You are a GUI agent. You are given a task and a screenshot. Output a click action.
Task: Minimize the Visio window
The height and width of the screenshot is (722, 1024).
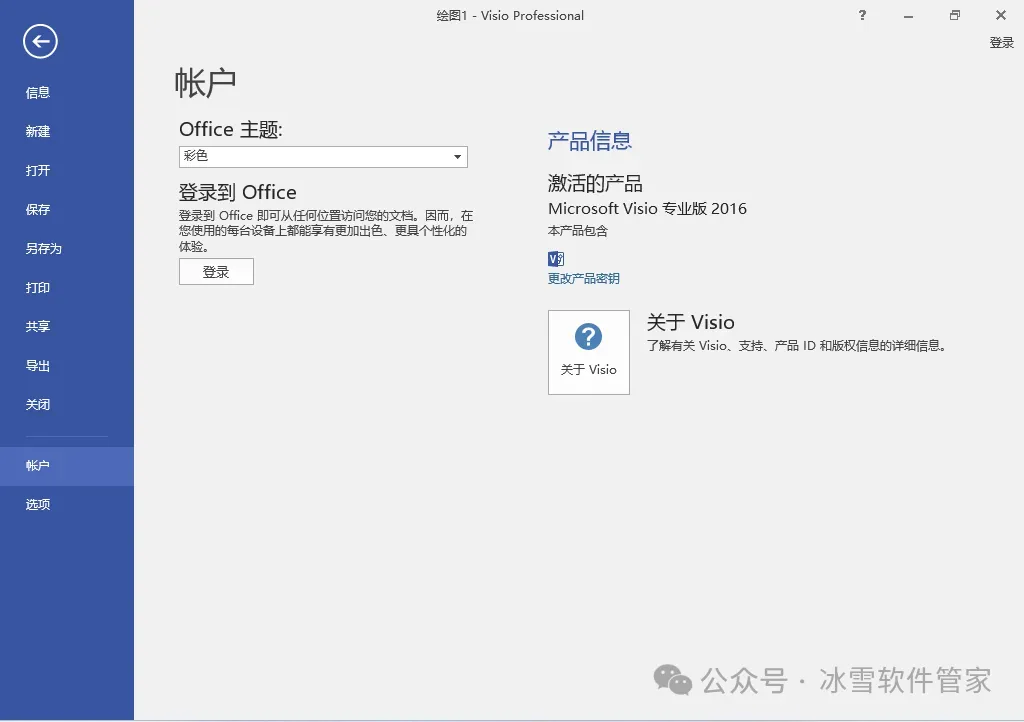point(908,16)
